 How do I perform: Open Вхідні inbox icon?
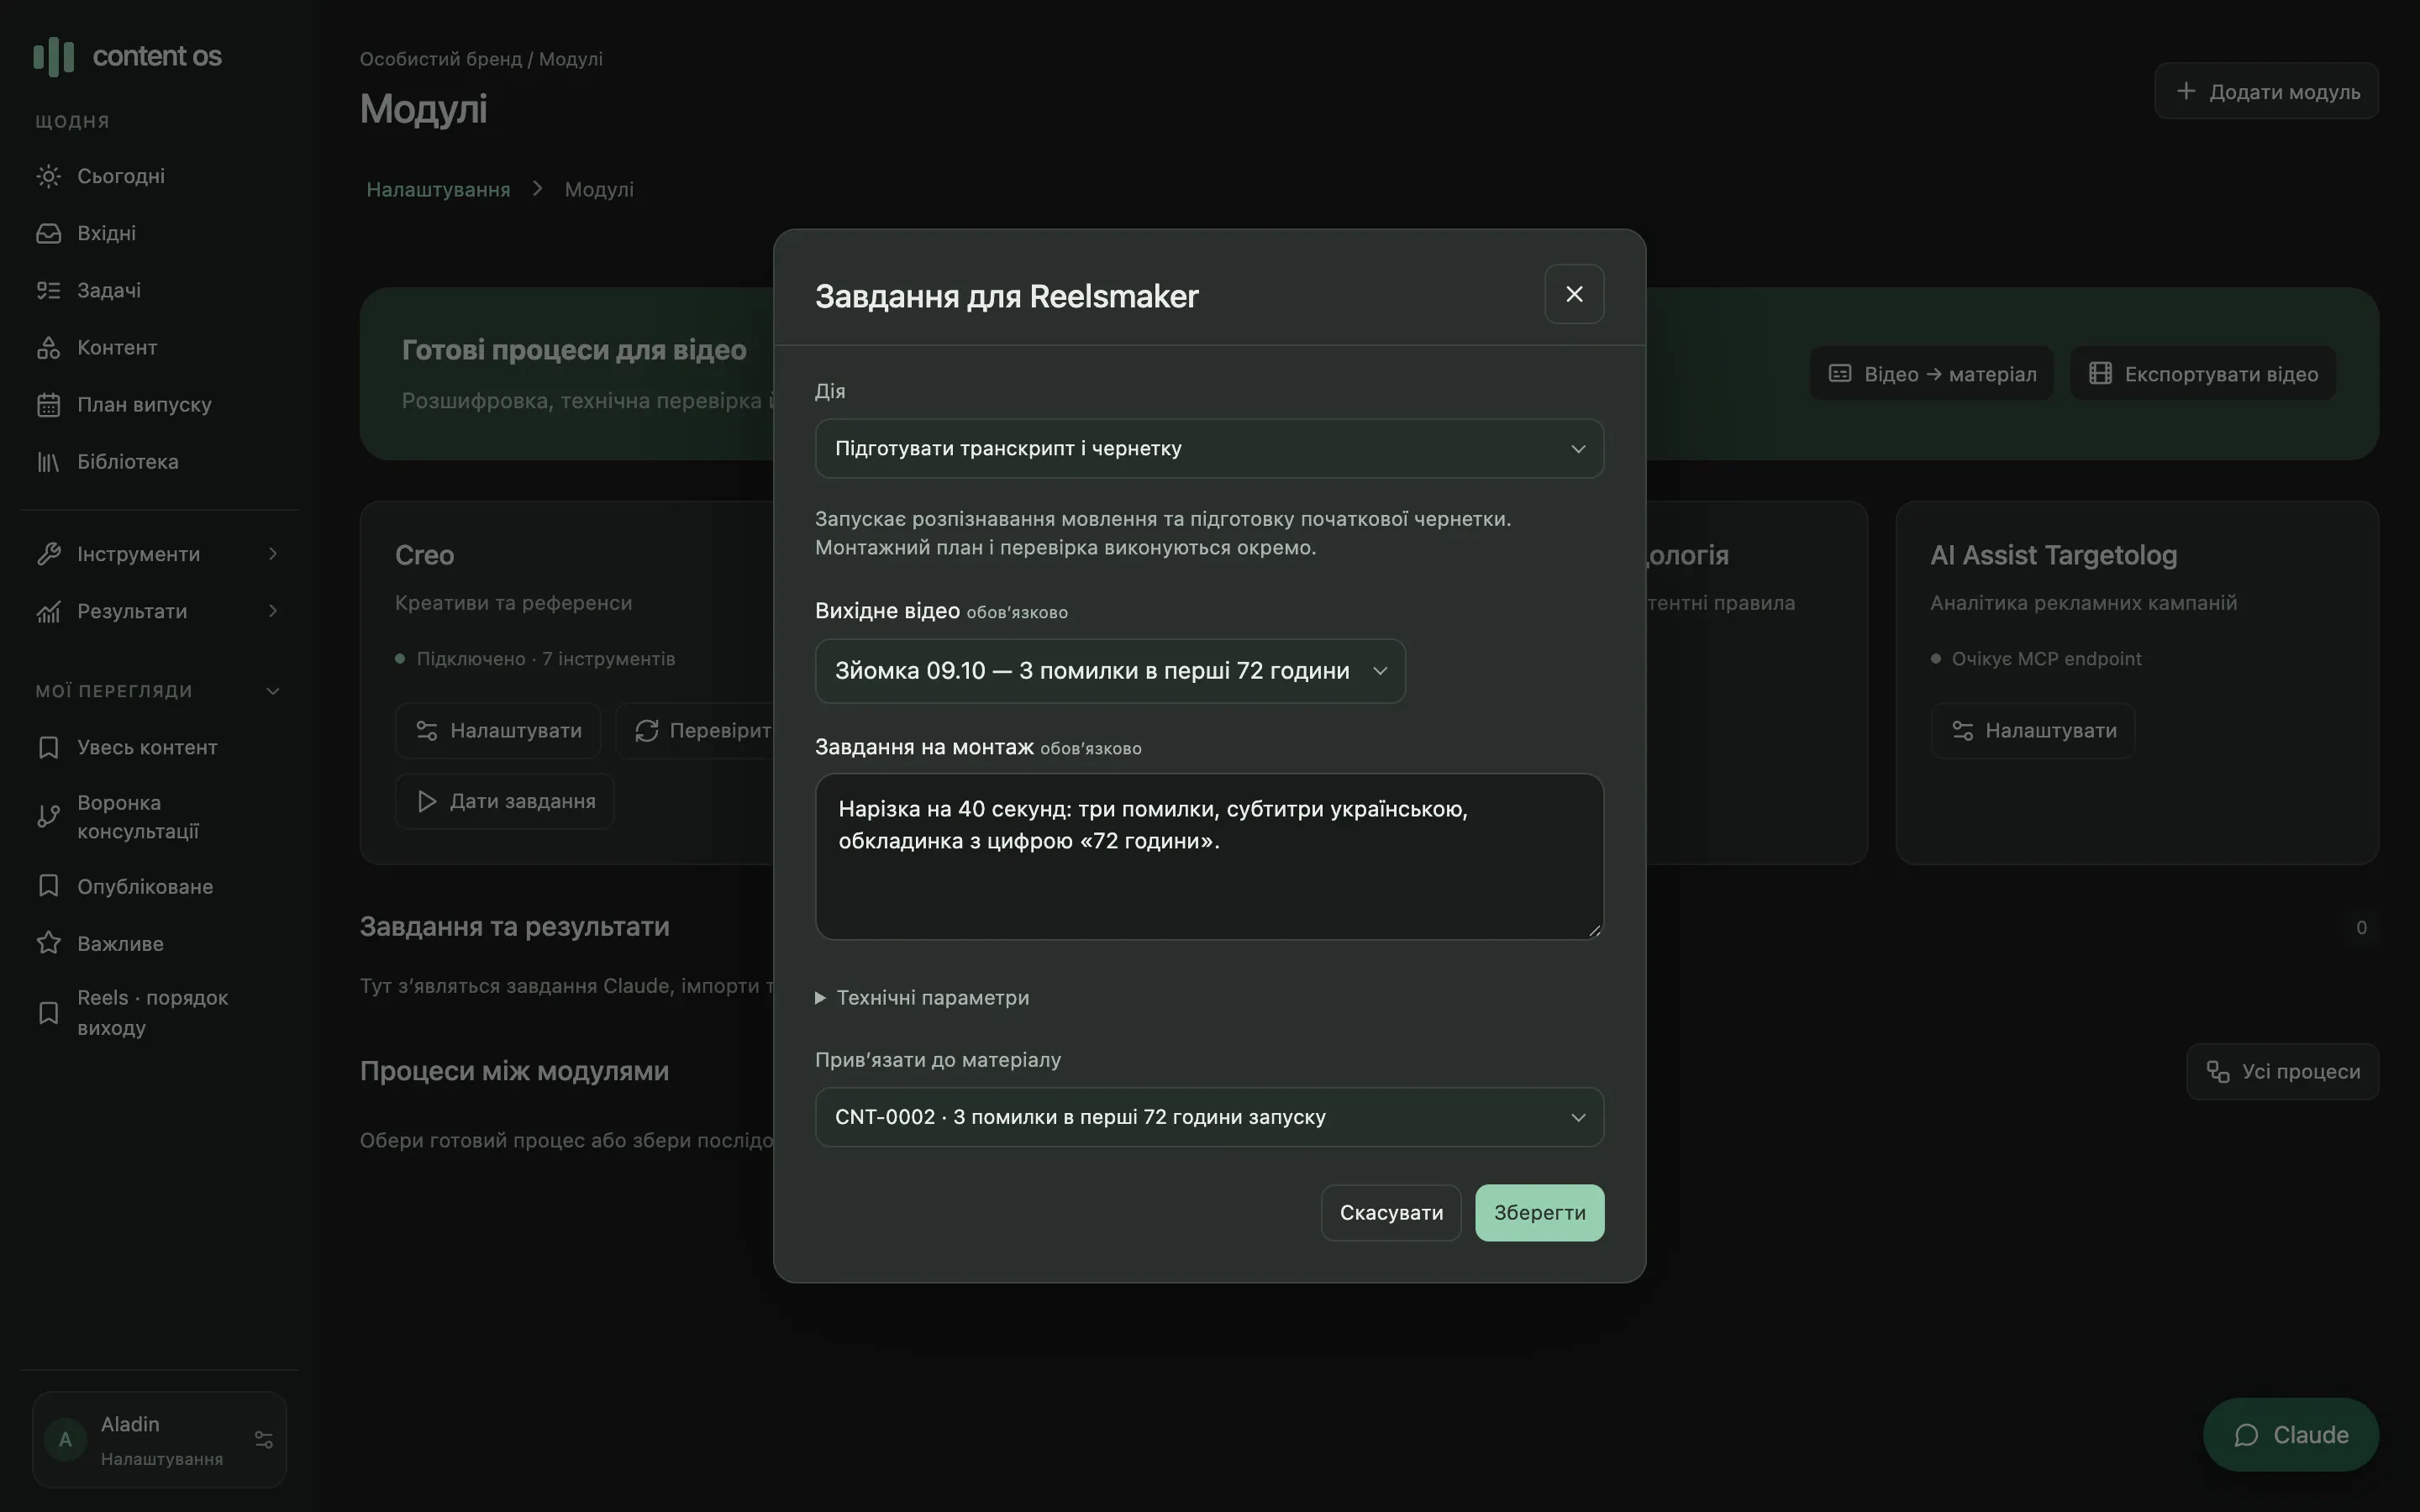click(48, 233)
